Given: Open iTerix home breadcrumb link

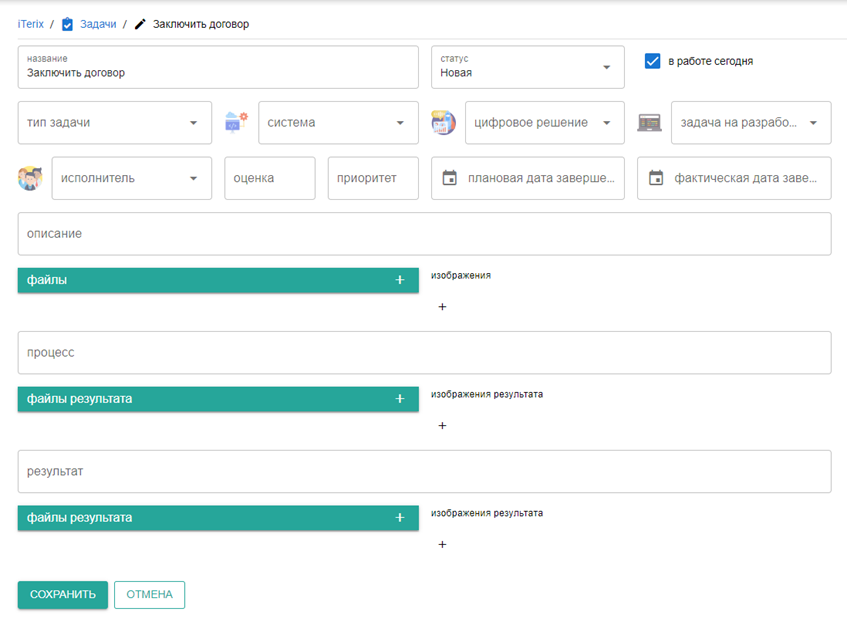Looking at the screenshot, I should [x=31, y=24].
